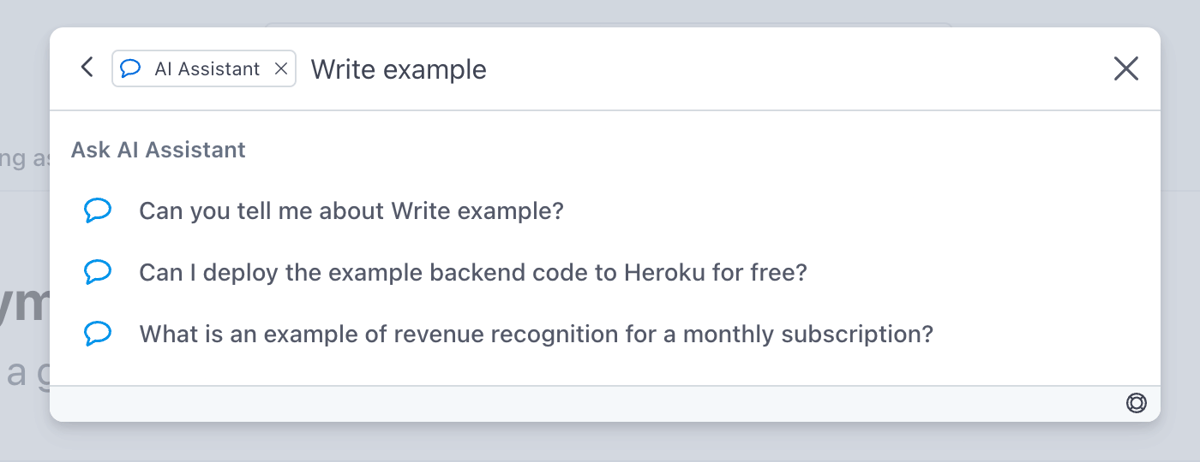
Task: Open help via the lifebuoy icon in footer
Action: point(1136,403)
